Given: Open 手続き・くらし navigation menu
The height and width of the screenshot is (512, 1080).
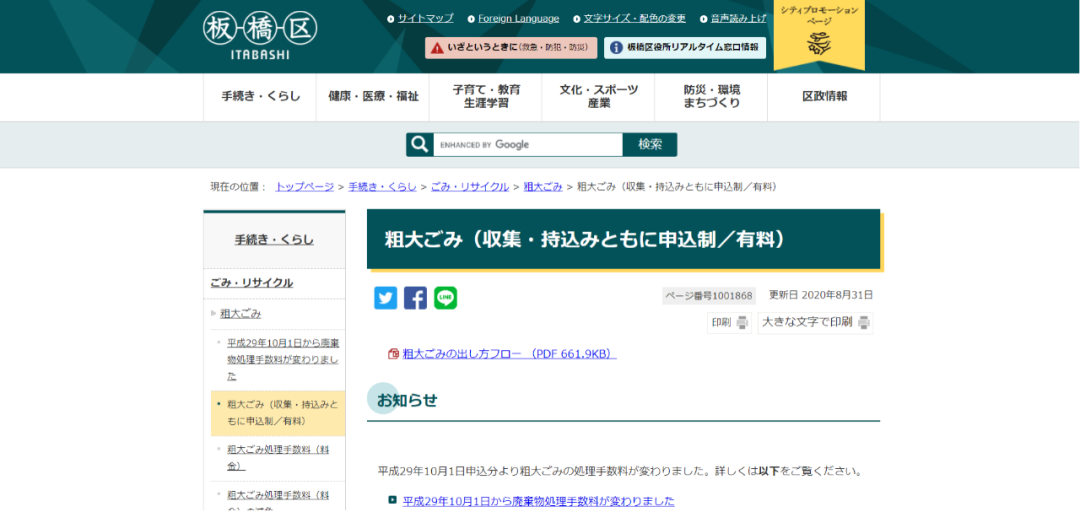Looking at the screenshot, I should tap(260, 97).
